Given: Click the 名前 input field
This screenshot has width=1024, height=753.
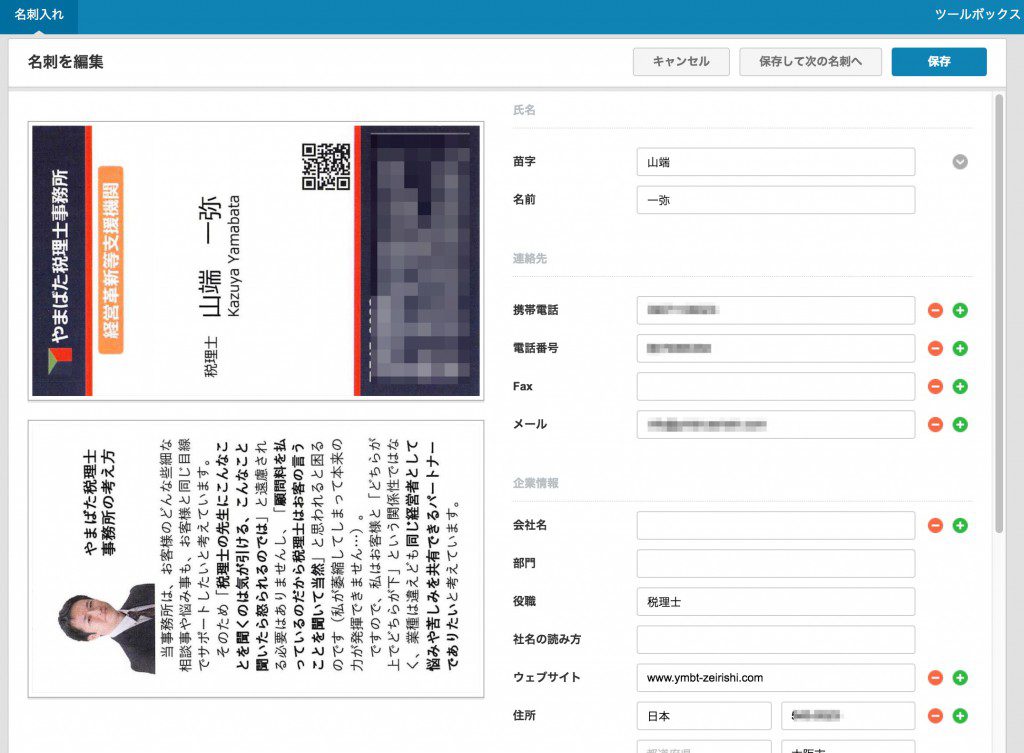Looking at the screenshot, I should pos(776,200).
